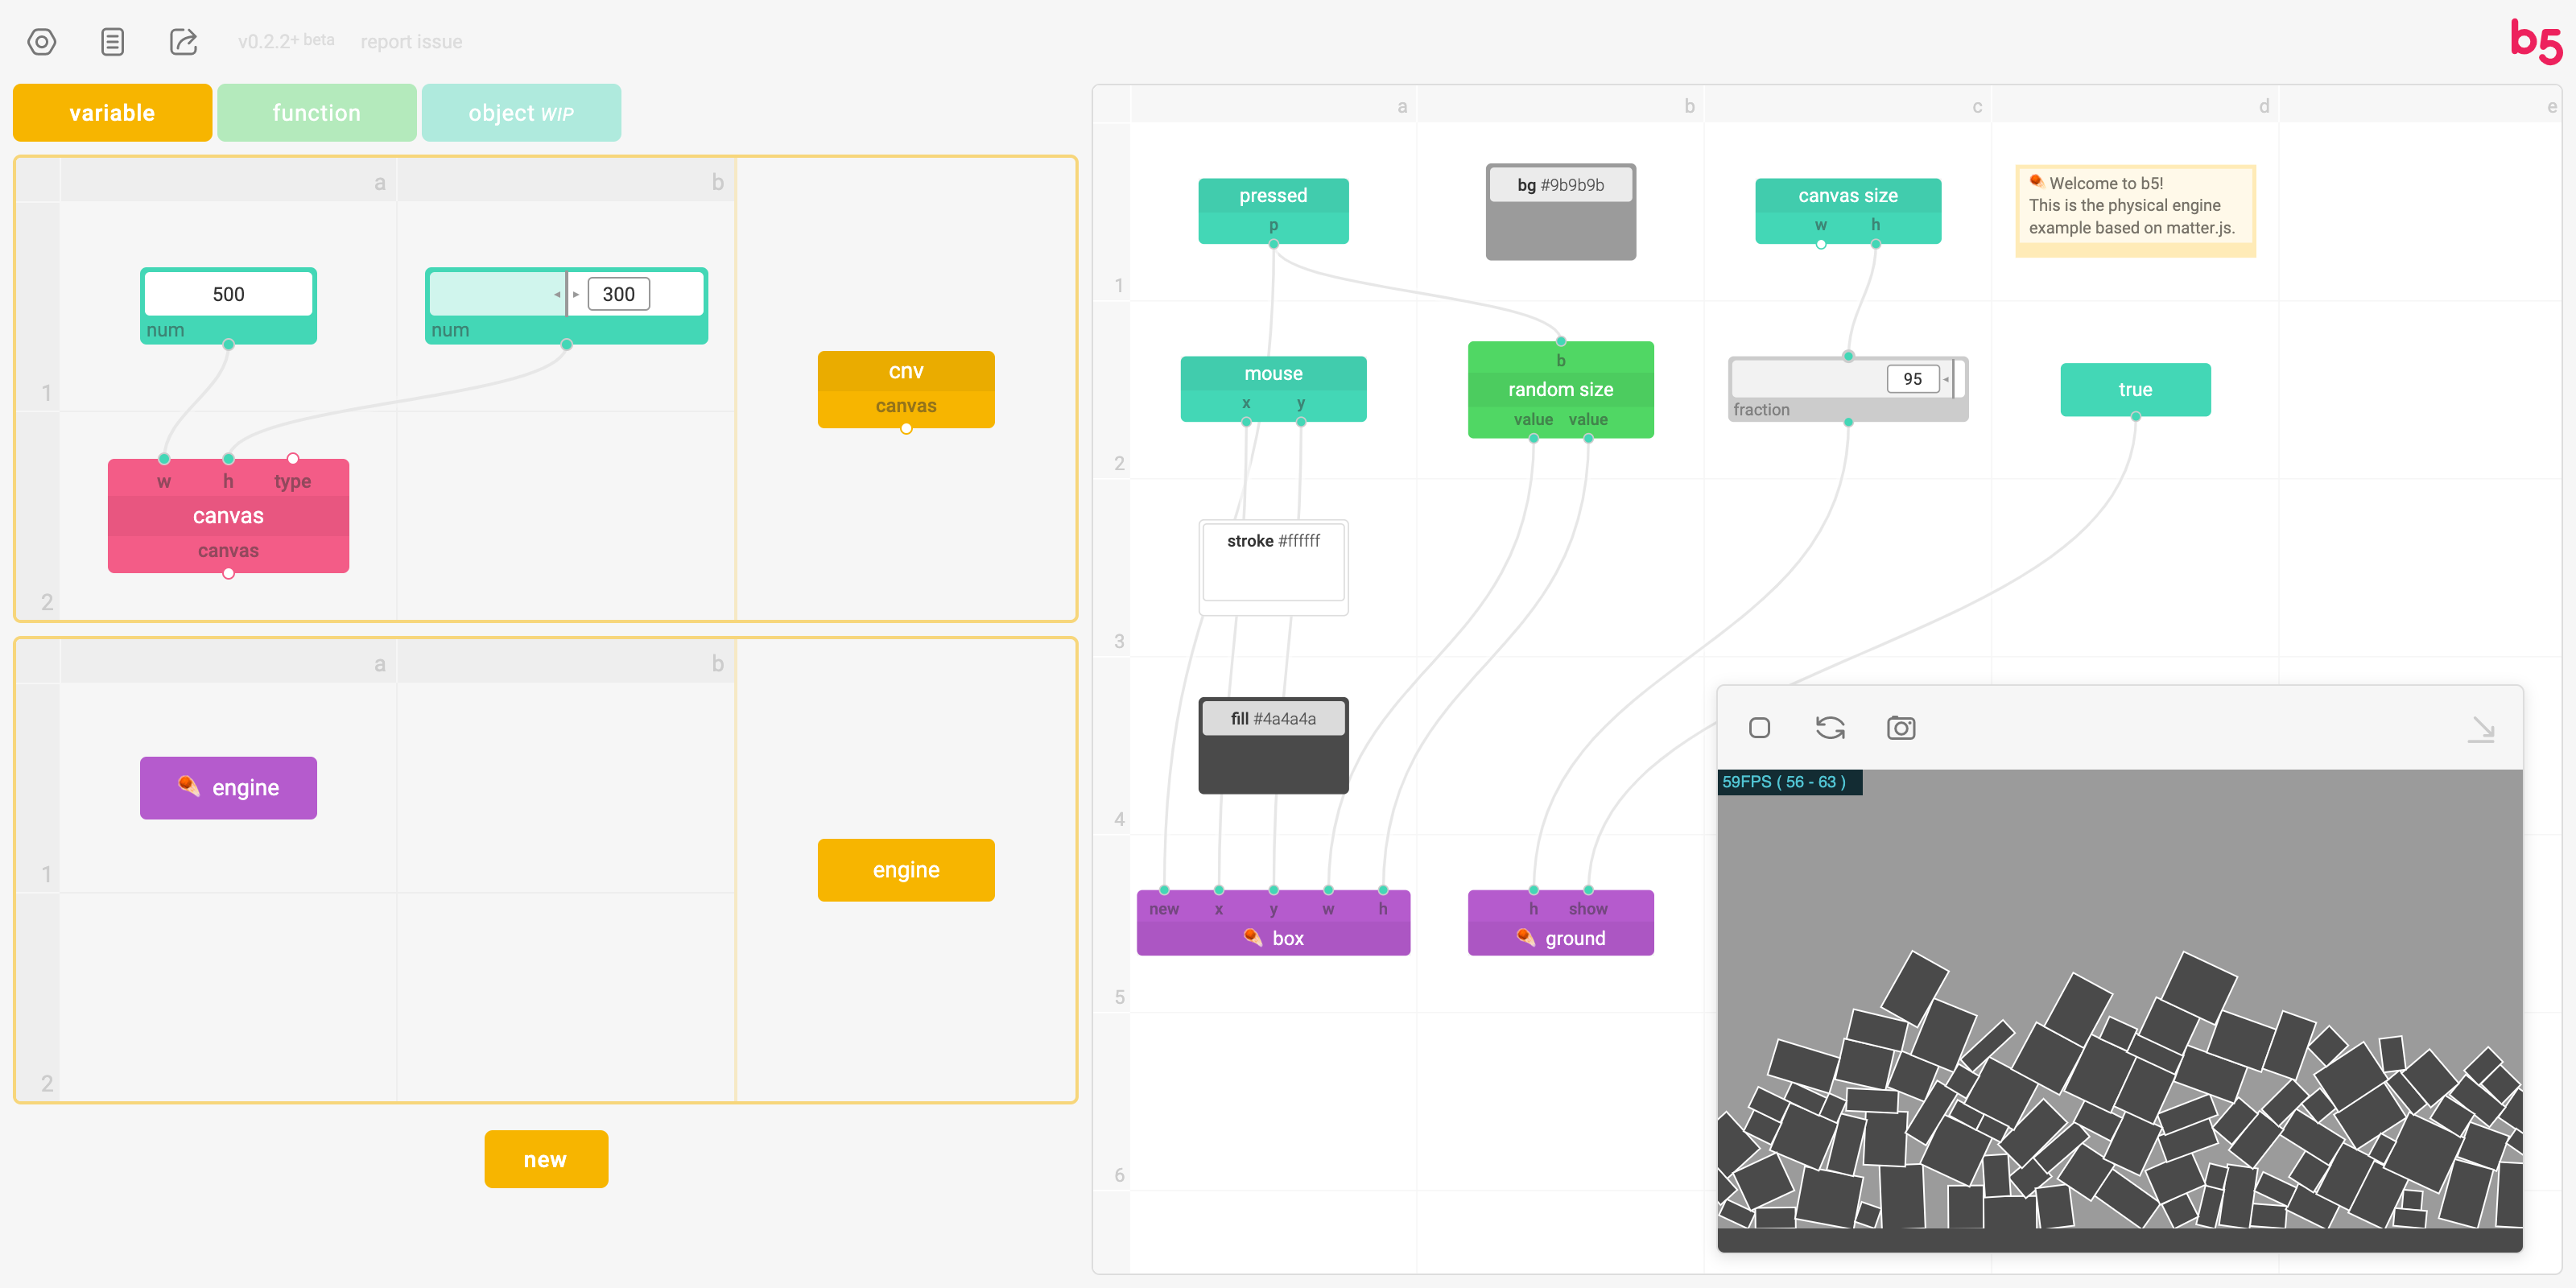The height and width of the screenshot is (1288, 2576).
Task: Switch to the object WIP tab
Action: (520, 113)
